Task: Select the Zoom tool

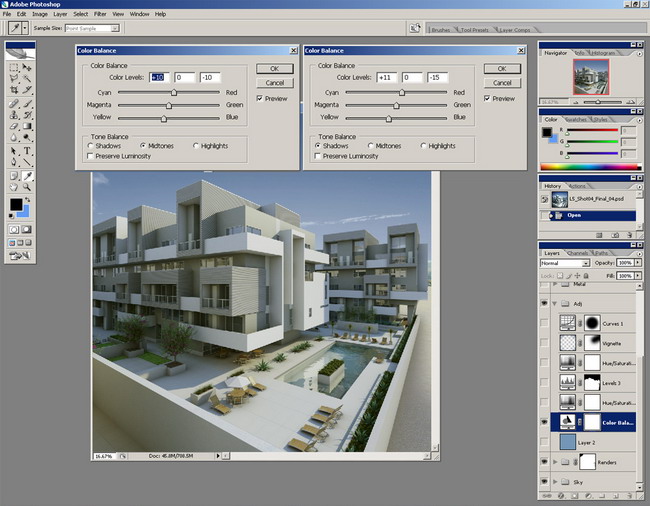Action: tap(27, 187)
